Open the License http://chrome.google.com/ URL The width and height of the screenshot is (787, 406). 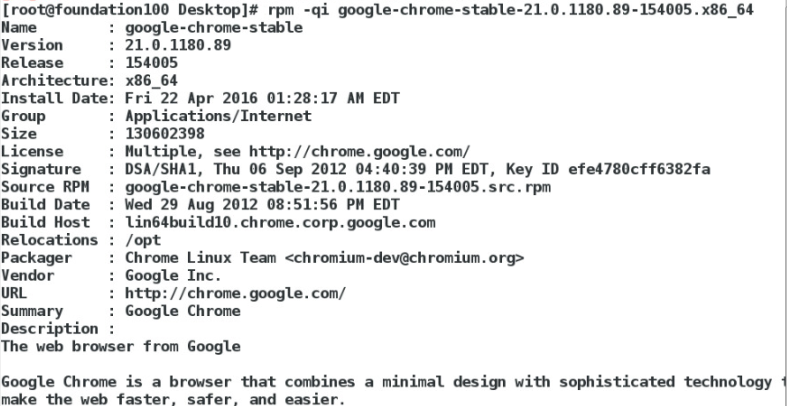tap(359, 152)
